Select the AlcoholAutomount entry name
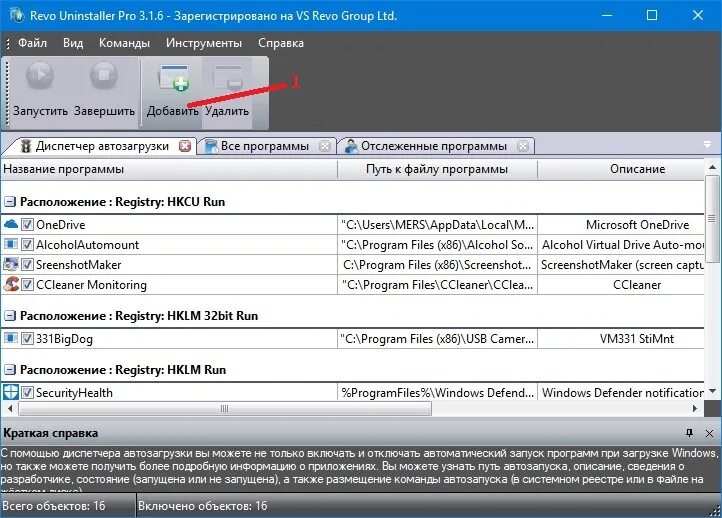This screenshot has height=518, width=722. point(87,244)
